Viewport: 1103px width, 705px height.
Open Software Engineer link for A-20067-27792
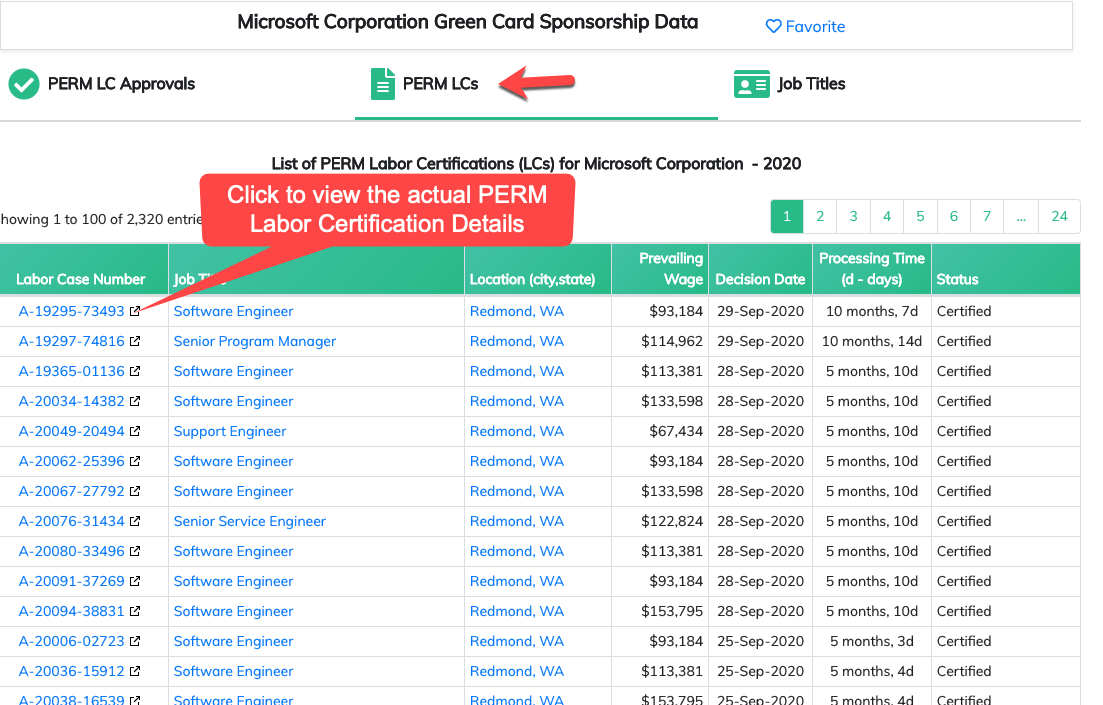pyautogui.click(x=234, y=491)
